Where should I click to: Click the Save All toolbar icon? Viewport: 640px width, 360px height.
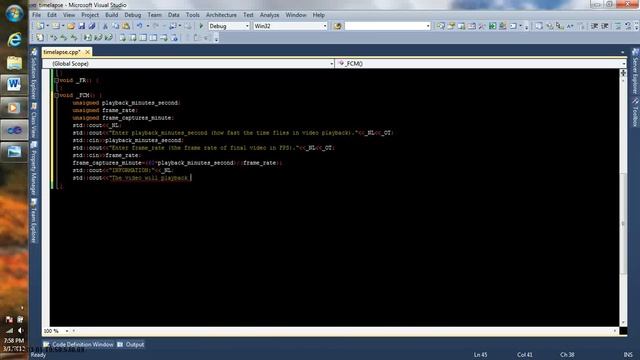click(92, 26)
